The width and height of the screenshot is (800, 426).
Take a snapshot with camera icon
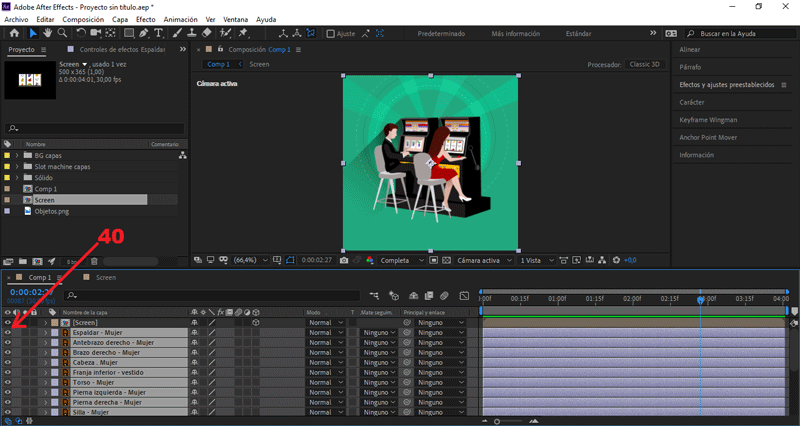pyautogui.click(x=344, y=260)
